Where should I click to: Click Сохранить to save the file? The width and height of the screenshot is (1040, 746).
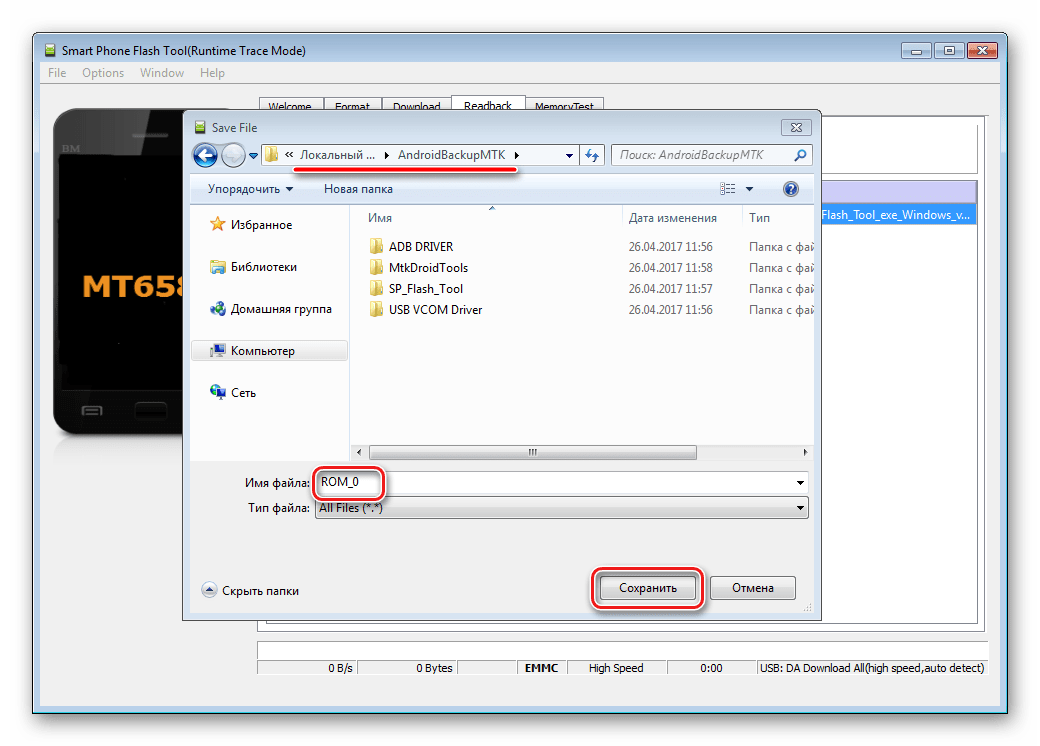(647, 588)
